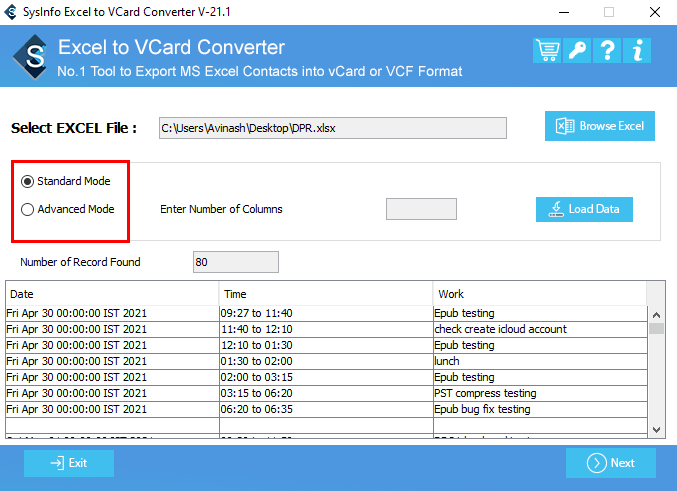Show the info about icon
This screenshot has height=491, width=677.
637,51
